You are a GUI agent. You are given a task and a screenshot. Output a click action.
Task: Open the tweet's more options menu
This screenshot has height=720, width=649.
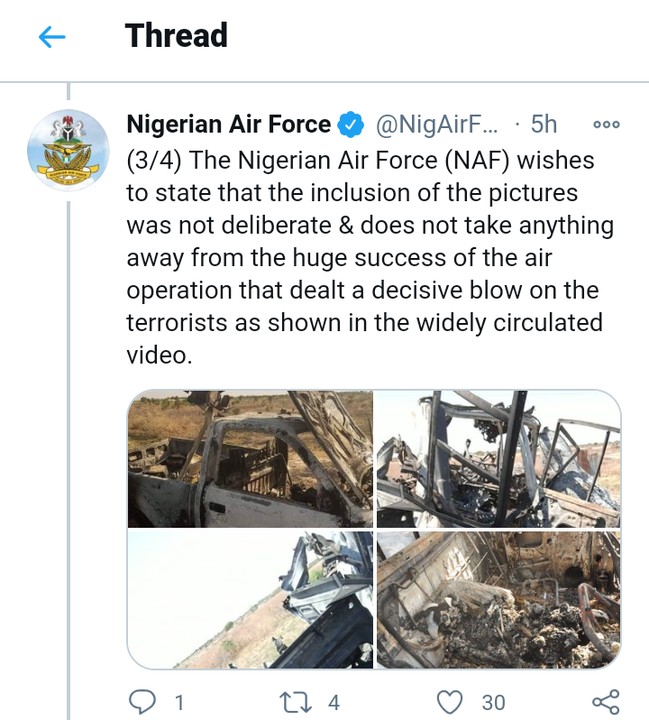606,125
